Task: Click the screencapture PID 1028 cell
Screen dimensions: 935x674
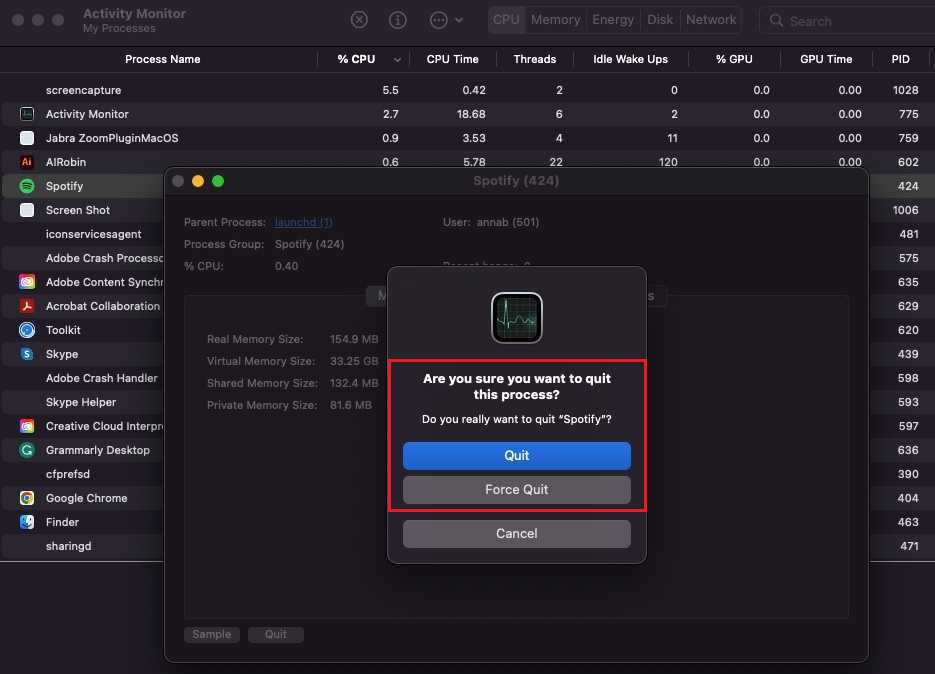Action: 905,90
